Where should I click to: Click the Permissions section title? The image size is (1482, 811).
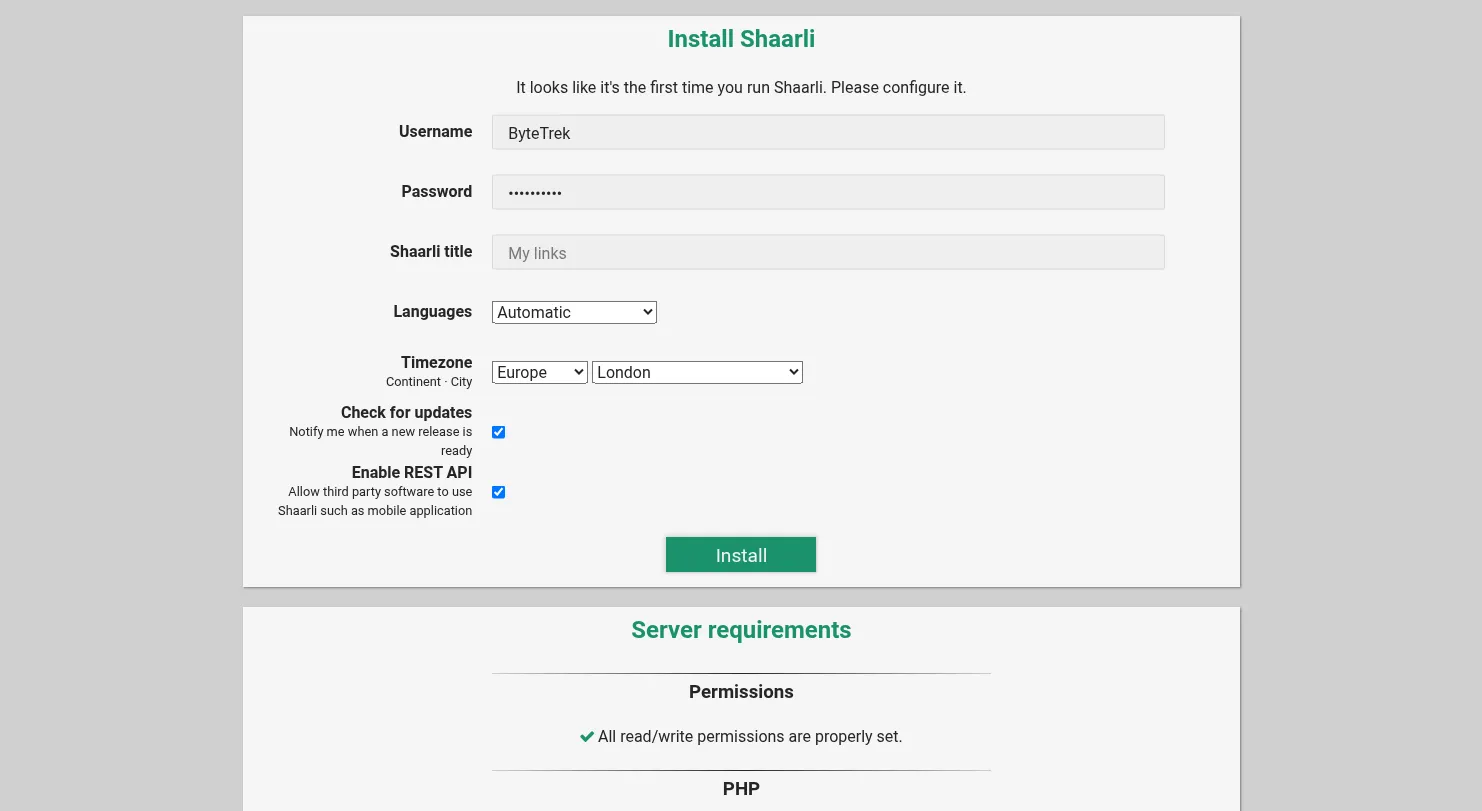coord(741,691)
